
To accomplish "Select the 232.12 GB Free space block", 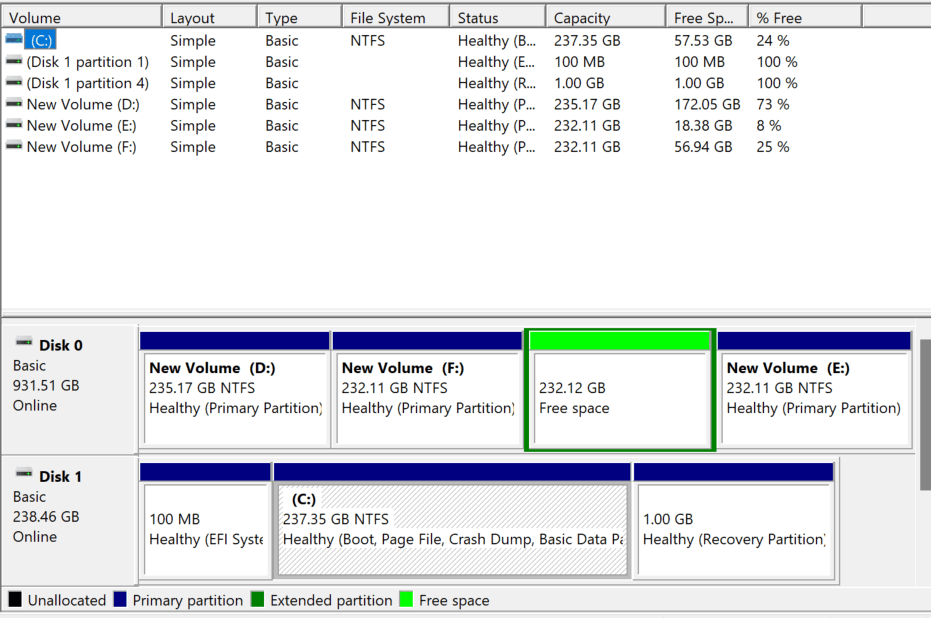I will 620,389.
